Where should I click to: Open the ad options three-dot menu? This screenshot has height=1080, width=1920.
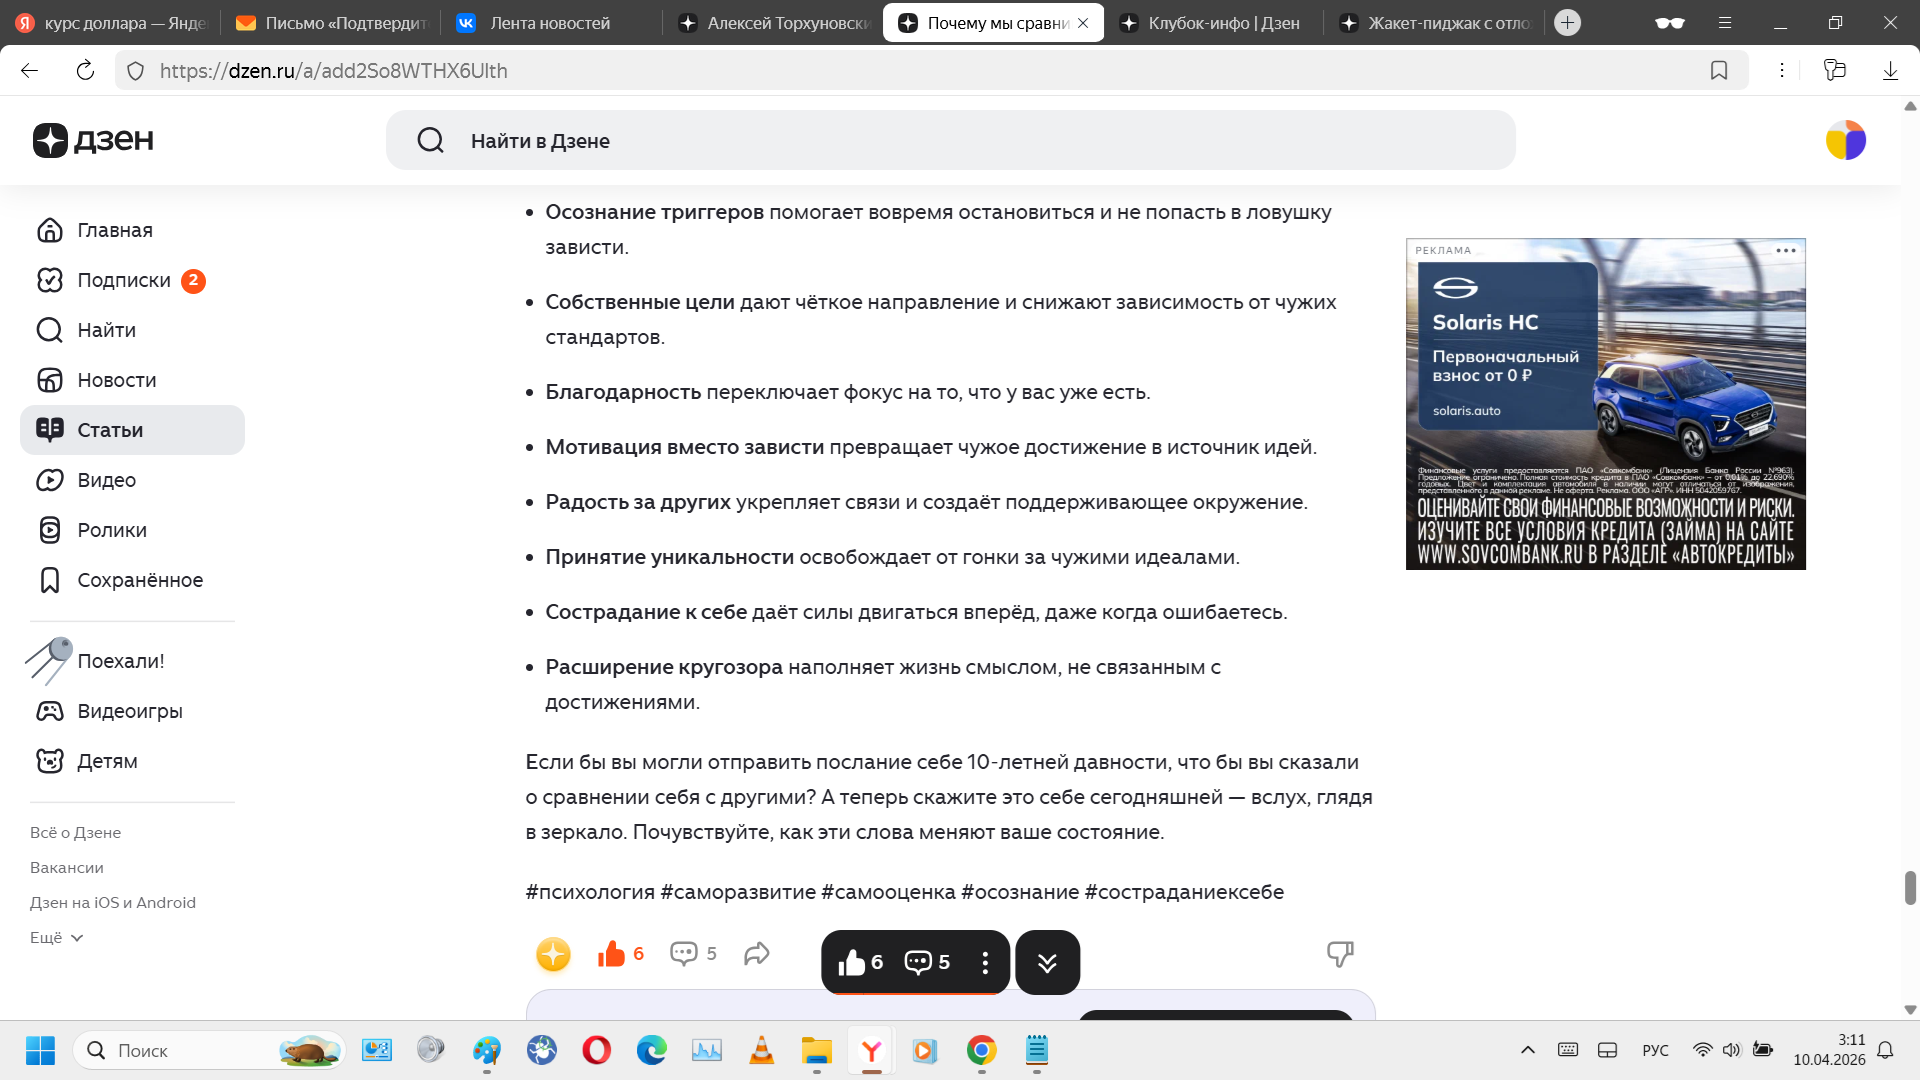coord(1786,251)
